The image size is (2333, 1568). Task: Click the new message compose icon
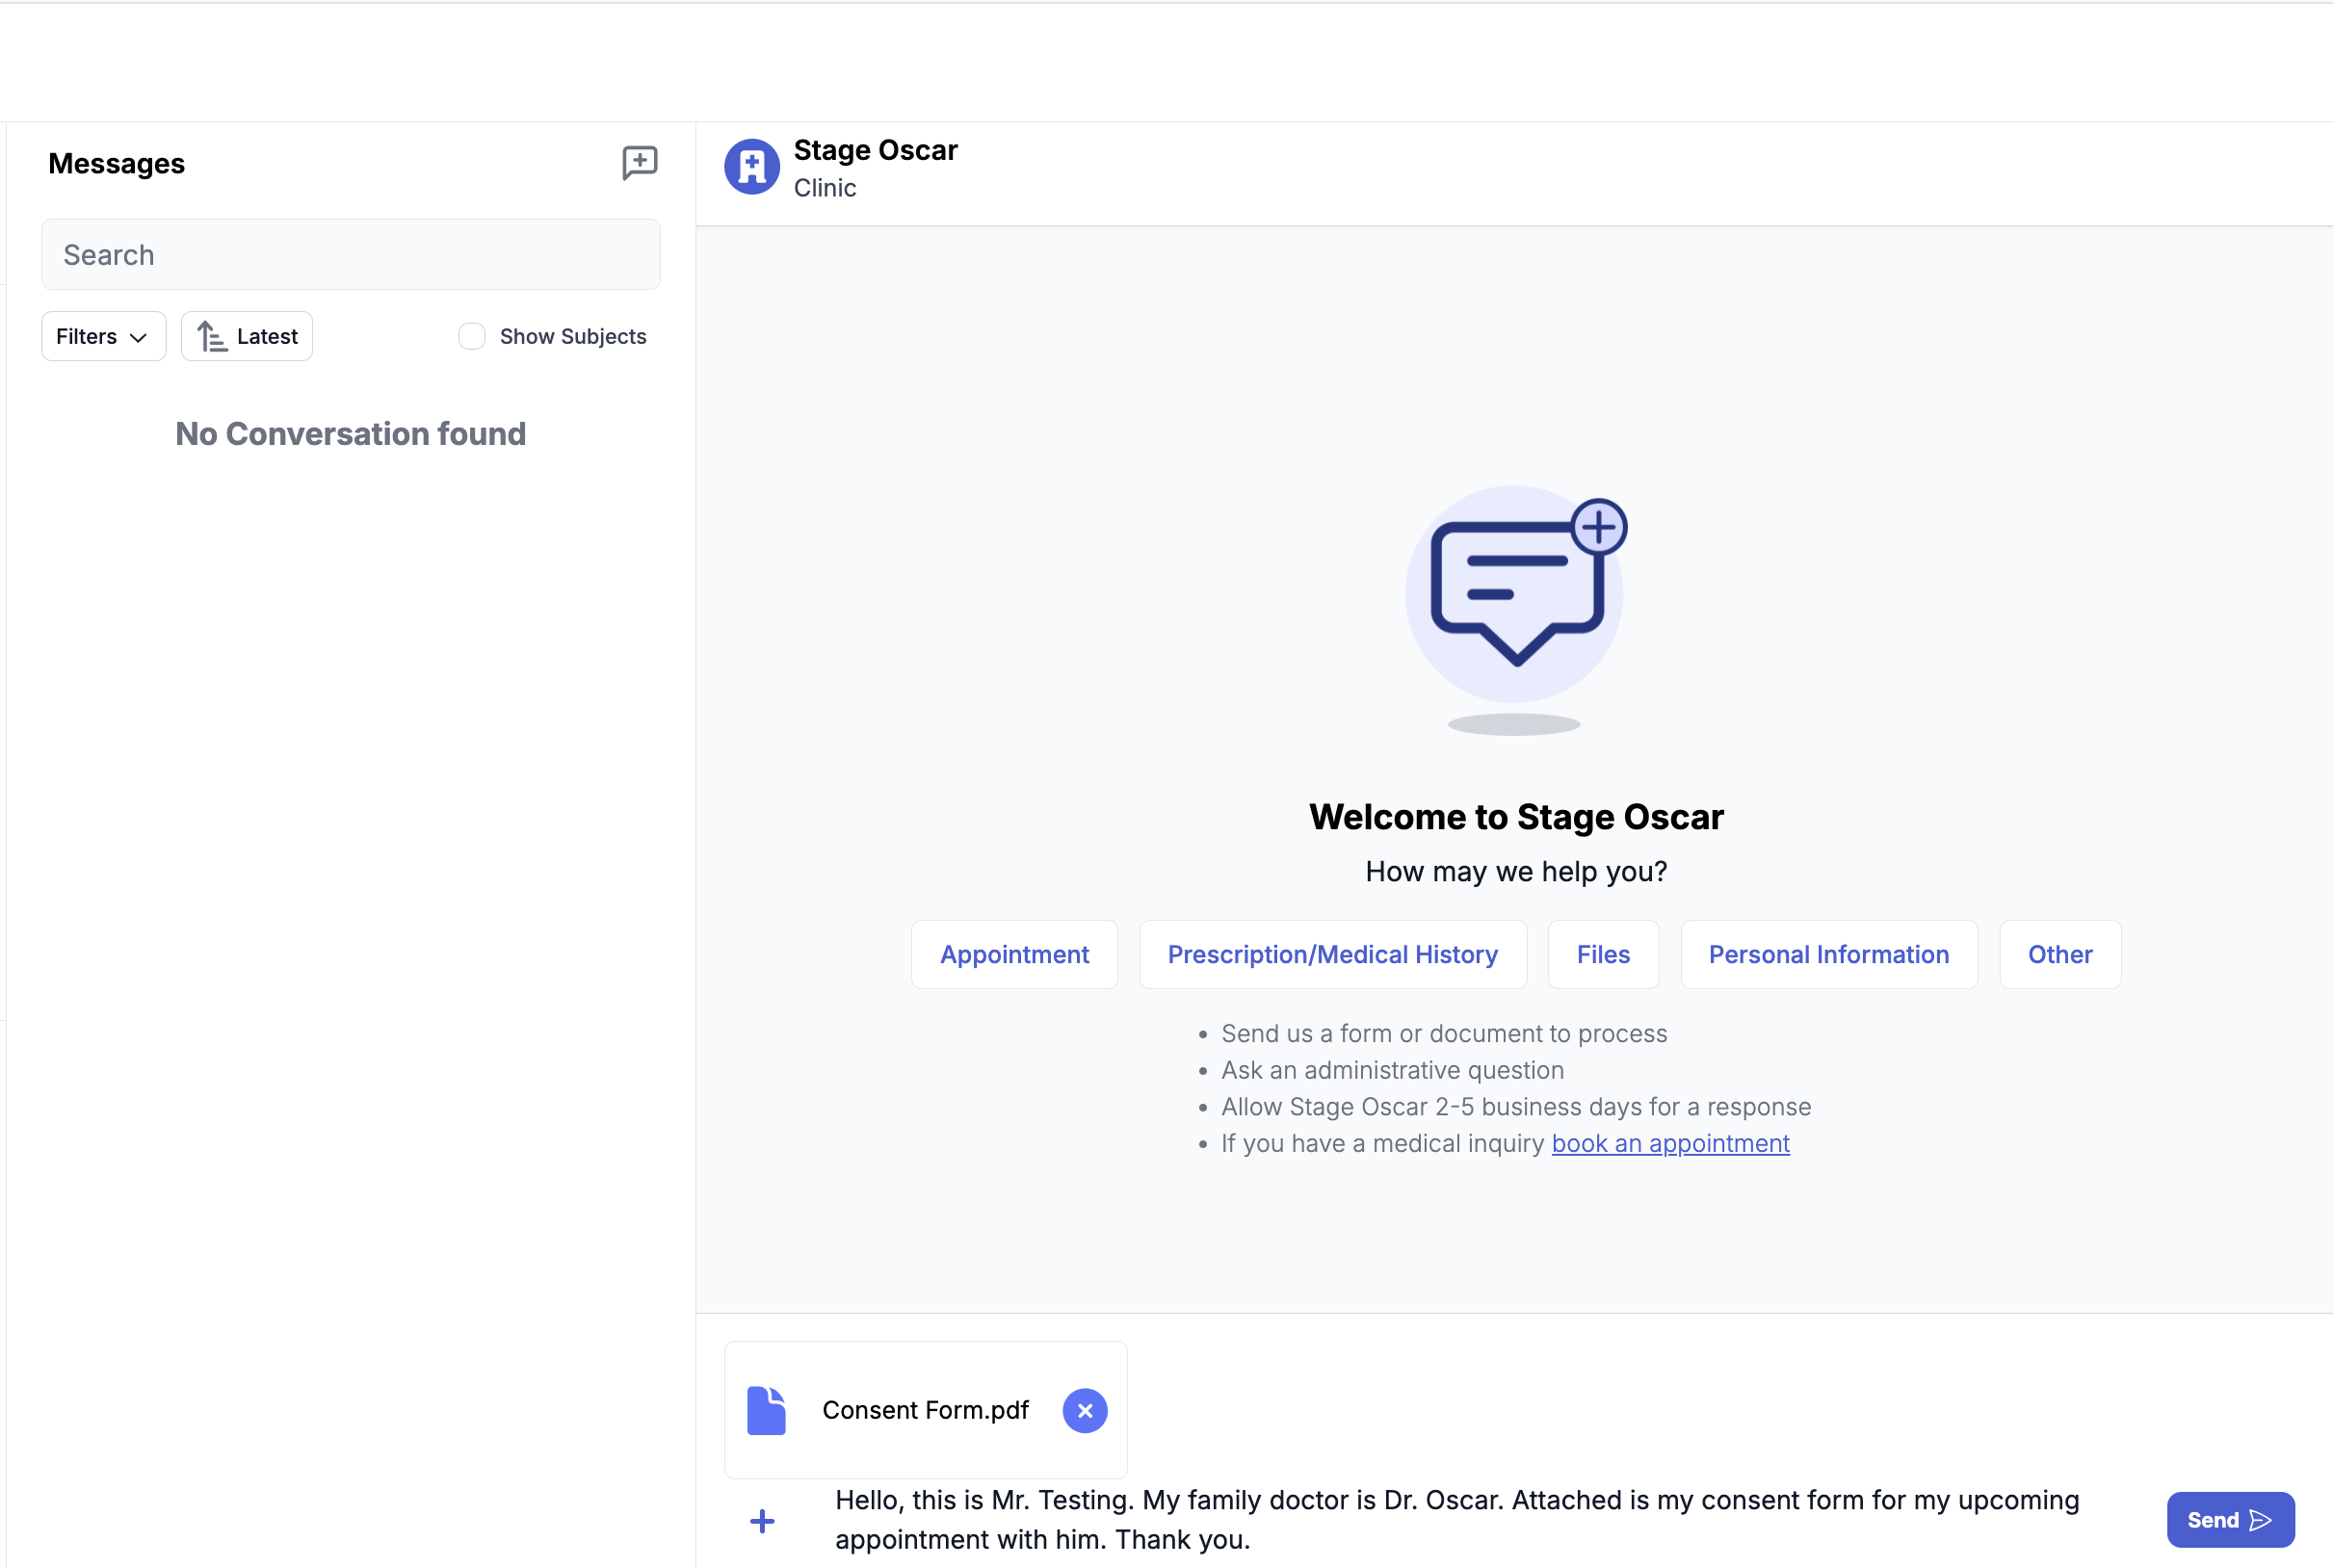(x=639, y=163)
